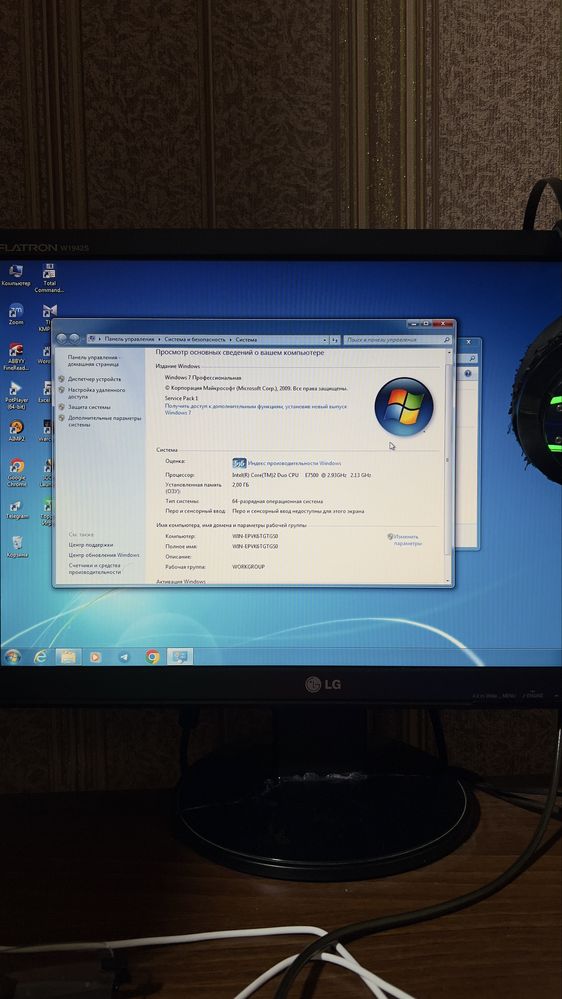Click the Windows Start orb
This screenshot has height=999, width=562.
click(12, 656)
